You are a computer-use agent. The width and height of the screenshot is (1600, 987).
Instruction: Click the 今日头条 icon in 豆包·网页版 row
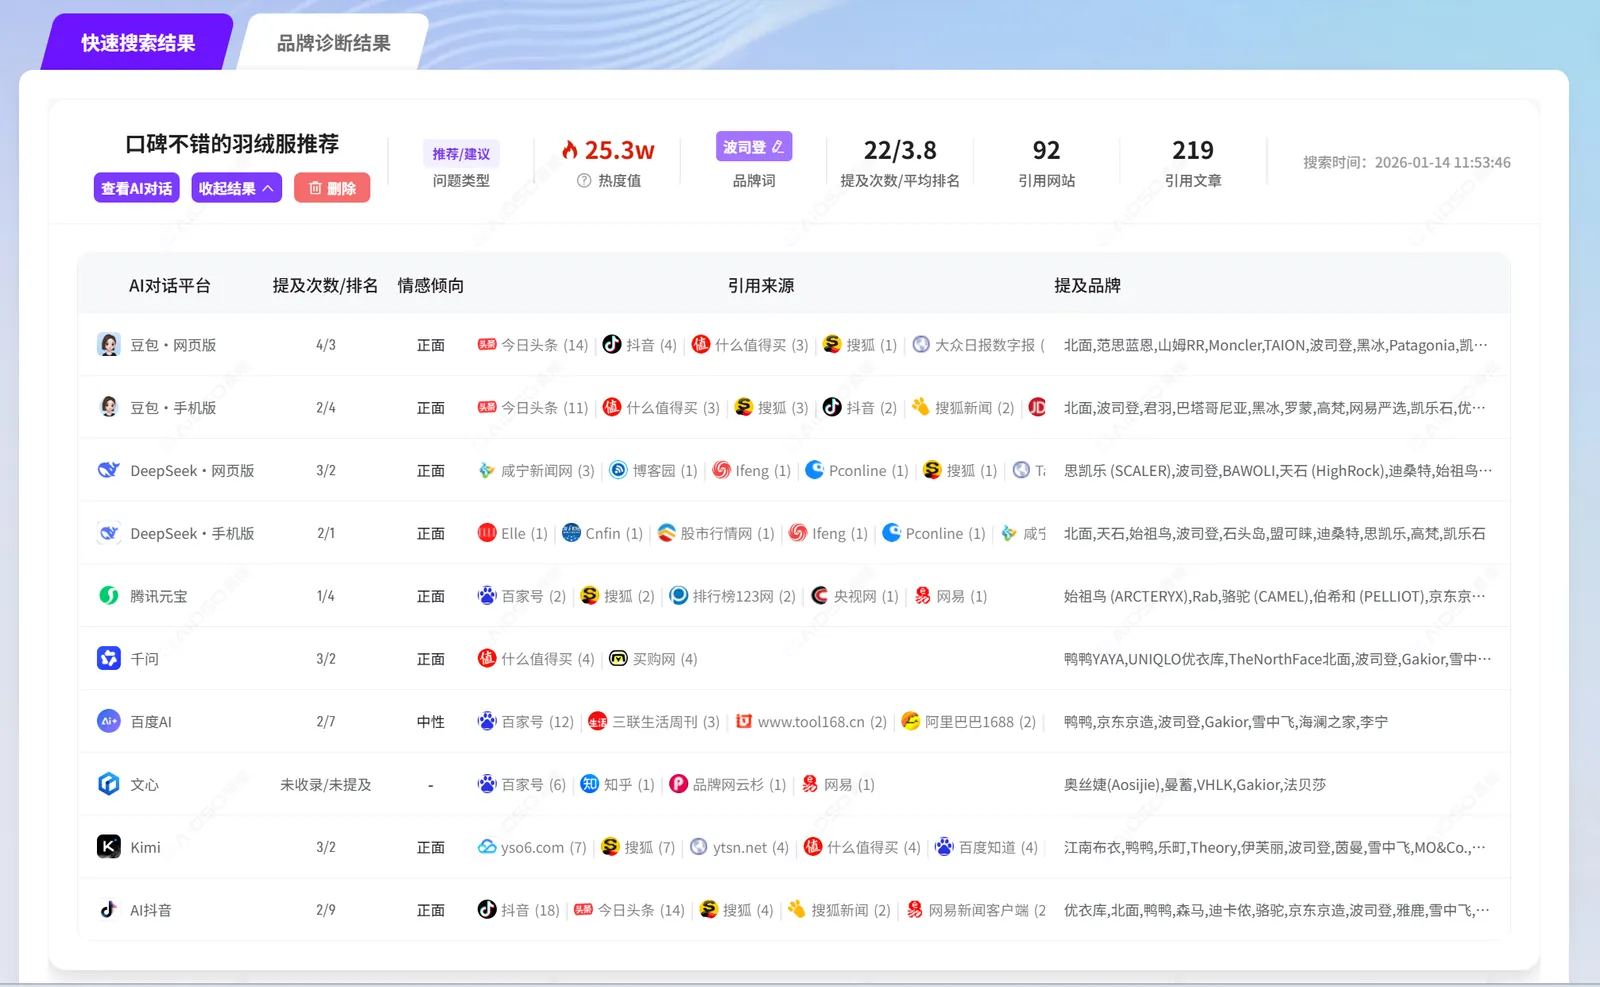[487, 344]
